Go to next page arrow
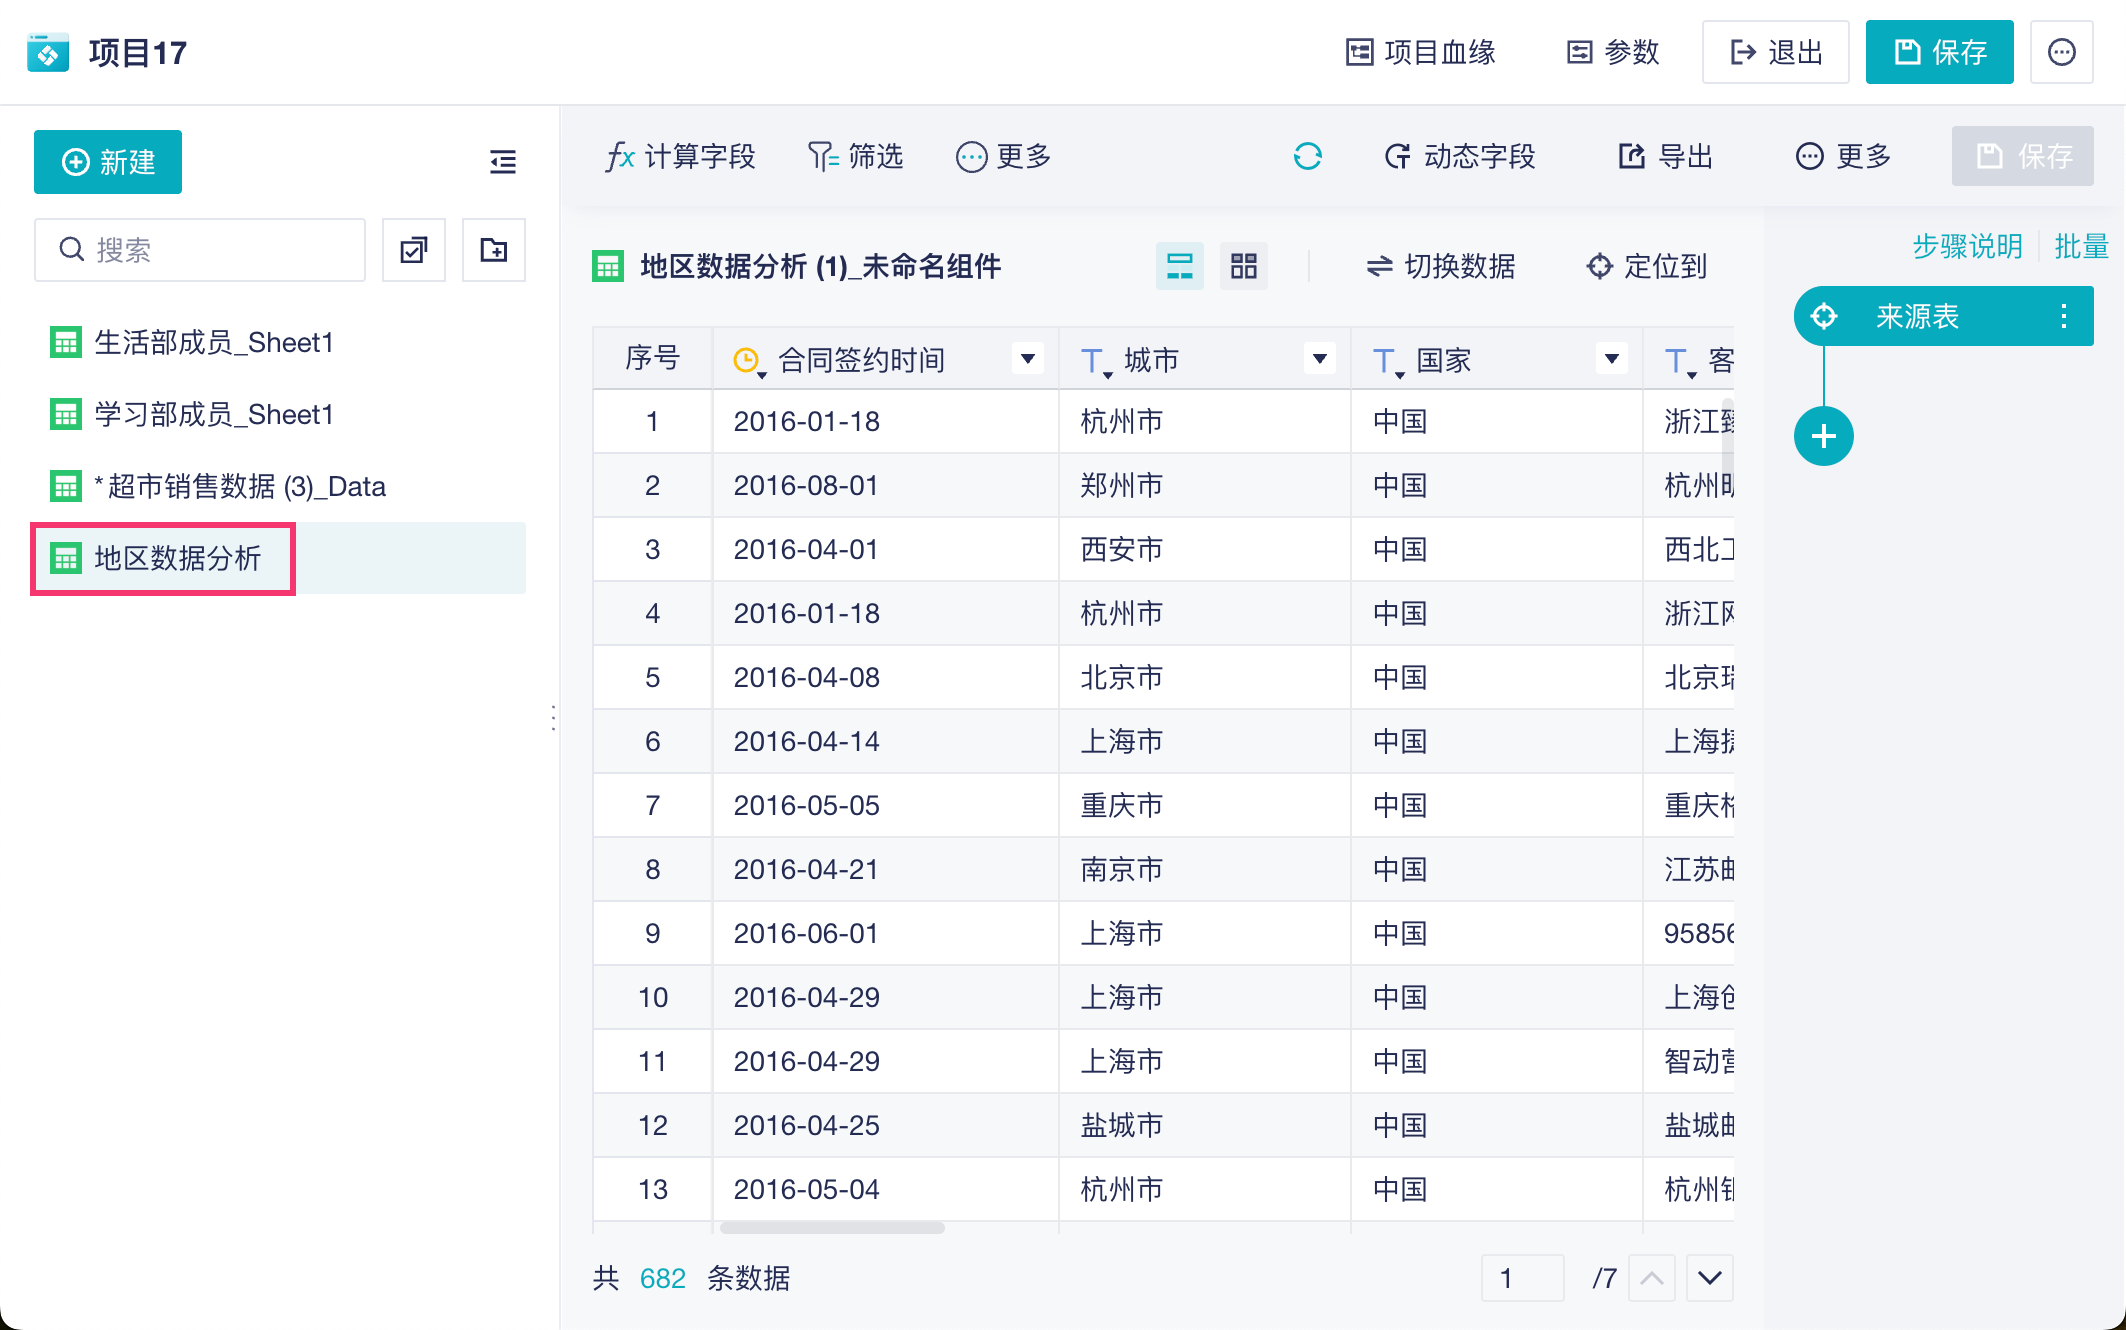Viewport: 2126px width, 1330px height. (x=1709, y=1278)
